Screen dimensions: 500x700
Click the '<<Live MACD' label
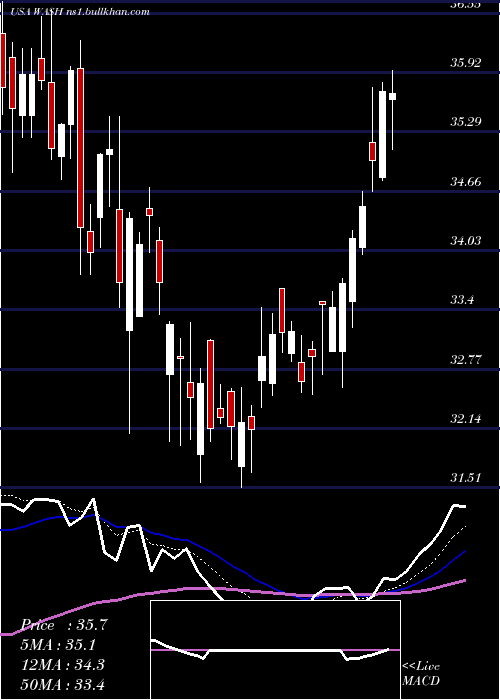421,673
